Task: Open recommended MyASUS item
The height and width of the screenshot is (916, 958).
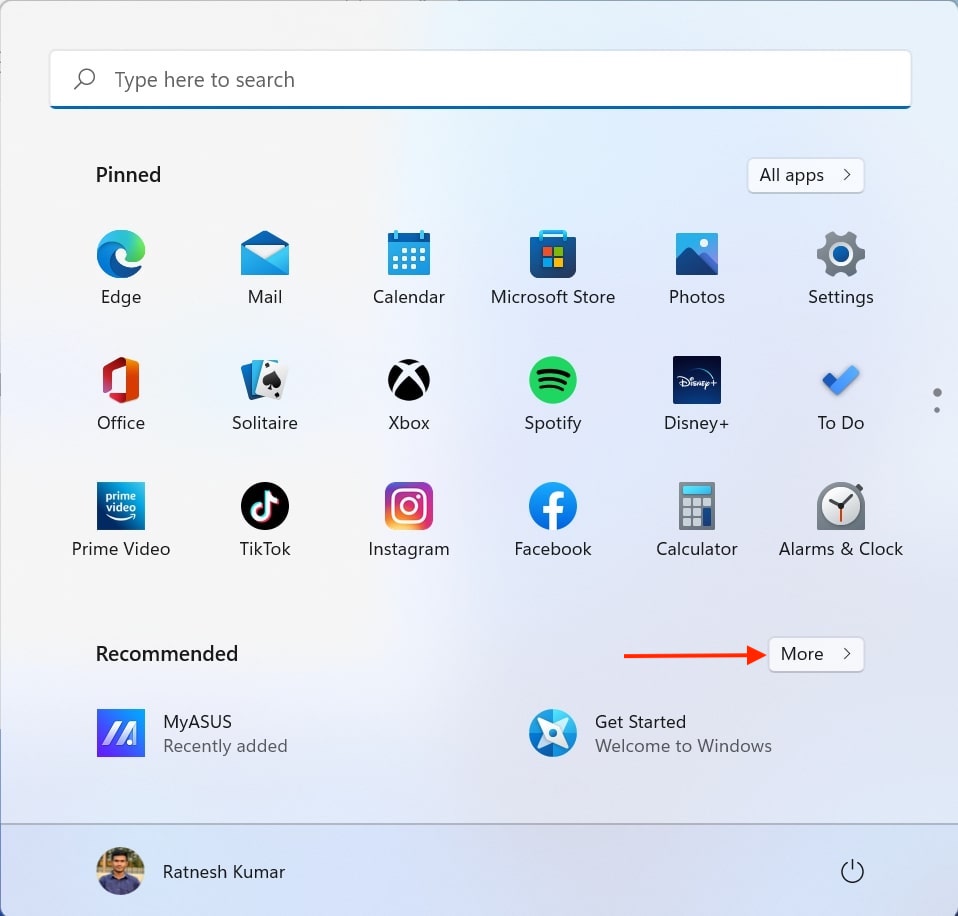Action: click(x=192, y=733)
